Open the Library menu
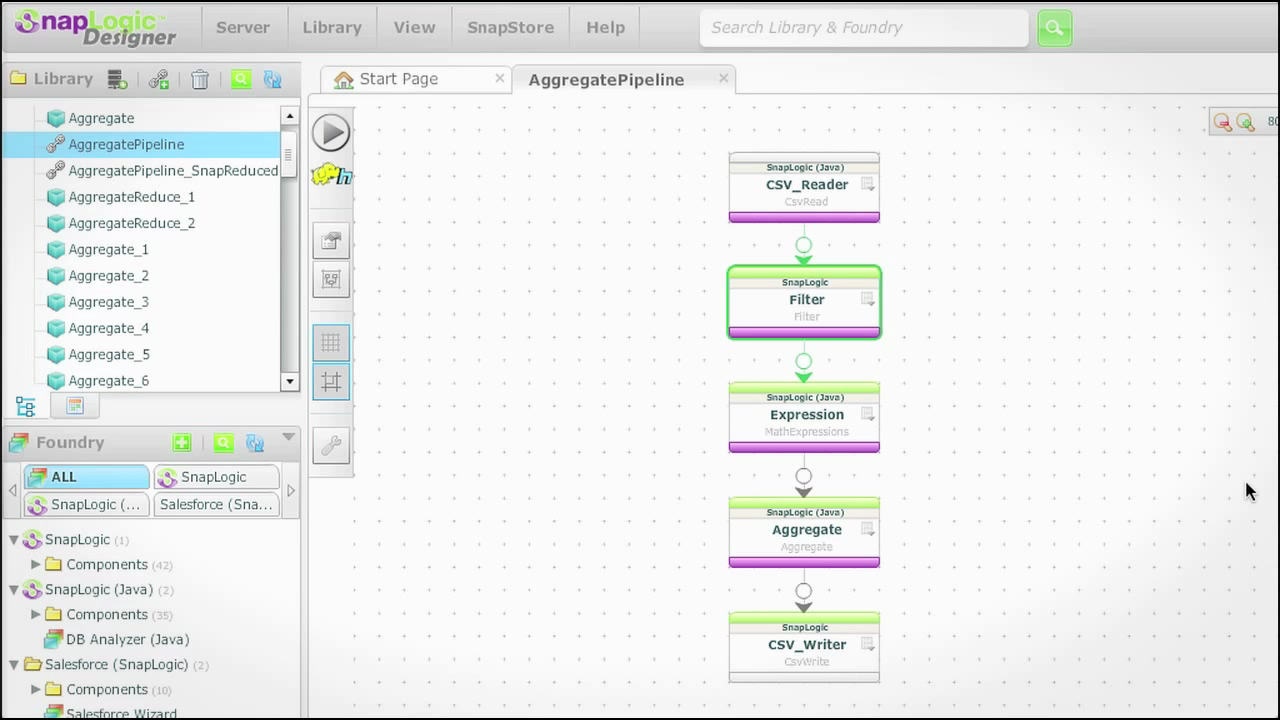1280x720 pixels. [332, 28]
